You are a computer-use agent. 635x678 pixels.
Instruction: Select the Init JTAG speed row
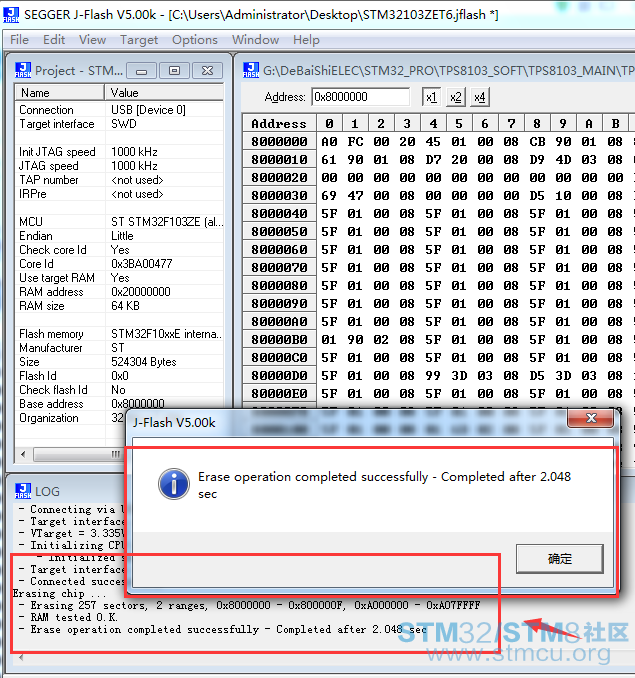[120, 152]
